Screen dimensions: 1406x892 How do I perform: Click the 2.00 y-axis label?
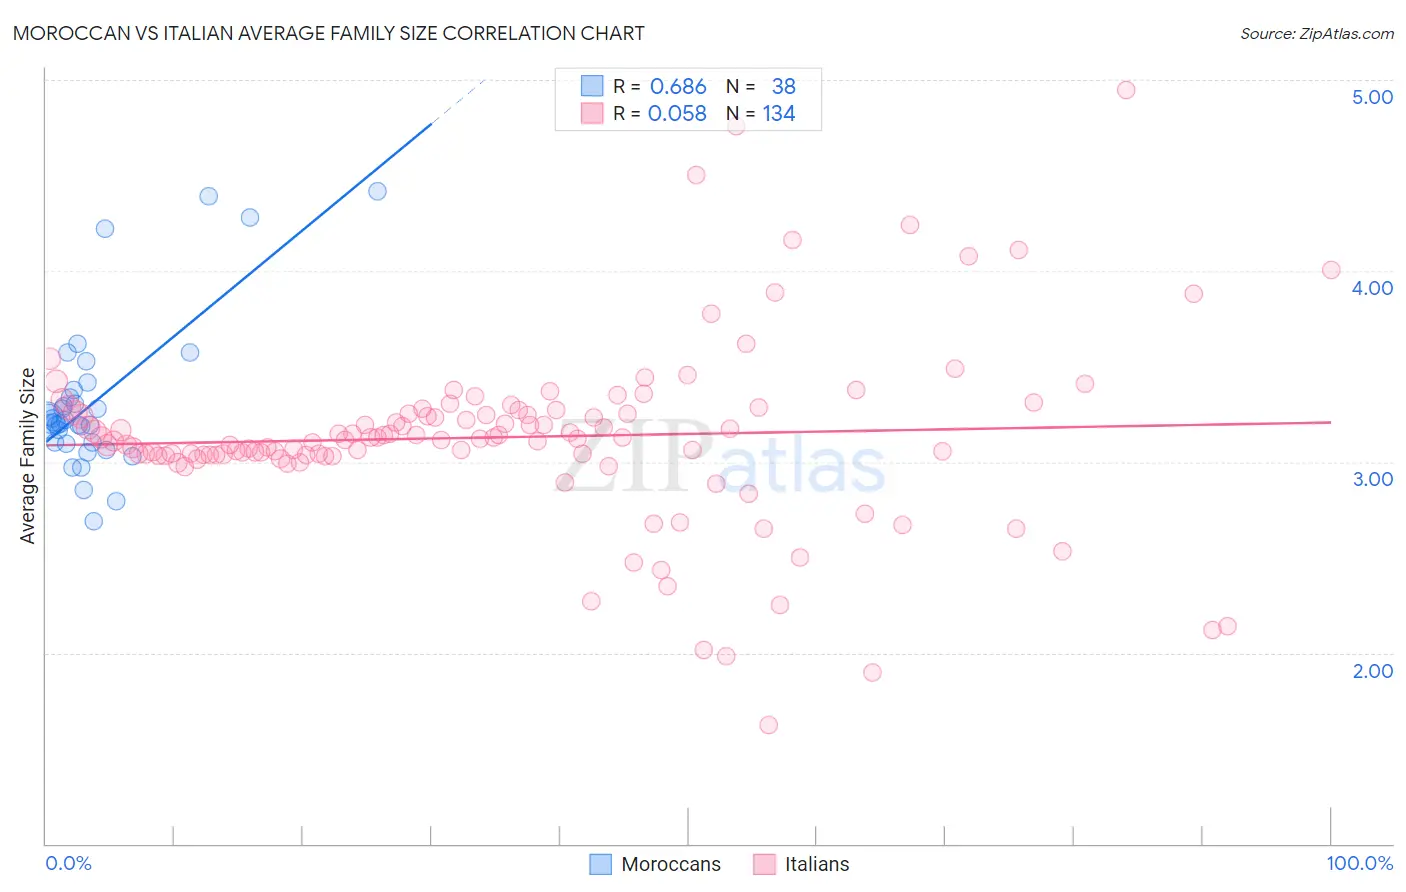click(1372, 671)
